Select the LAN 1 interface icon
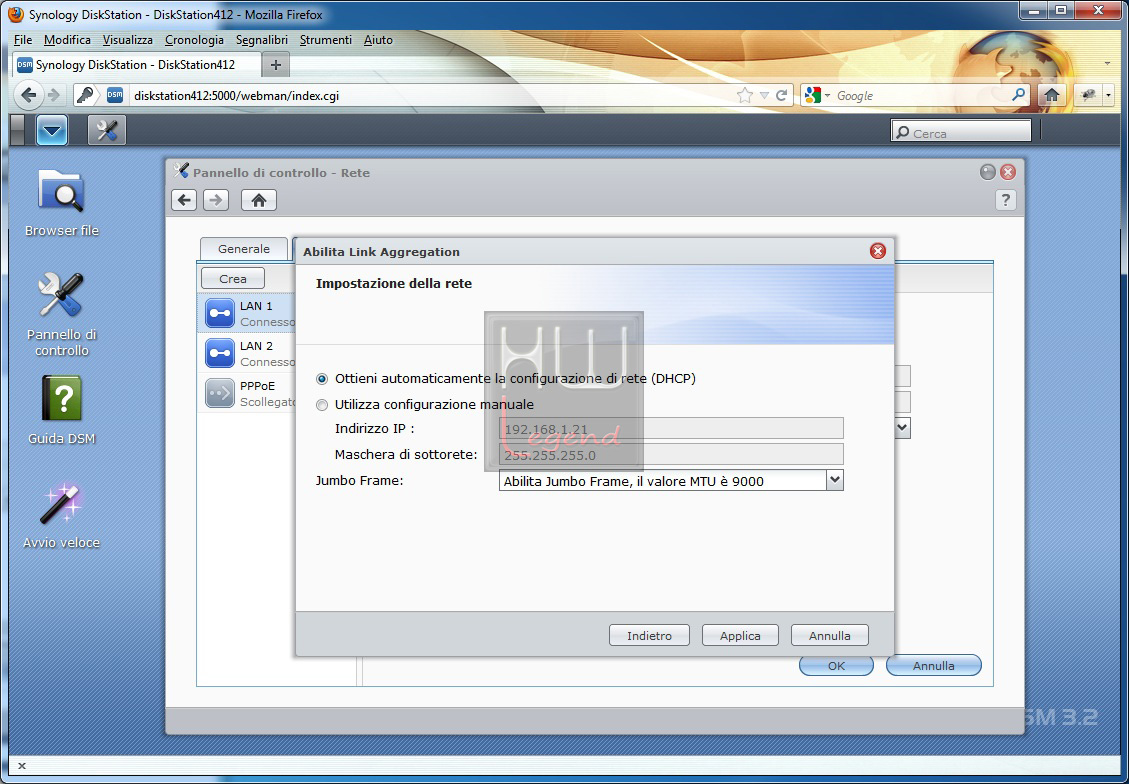The image size is (1129, 784). click(x=220, y=313)
